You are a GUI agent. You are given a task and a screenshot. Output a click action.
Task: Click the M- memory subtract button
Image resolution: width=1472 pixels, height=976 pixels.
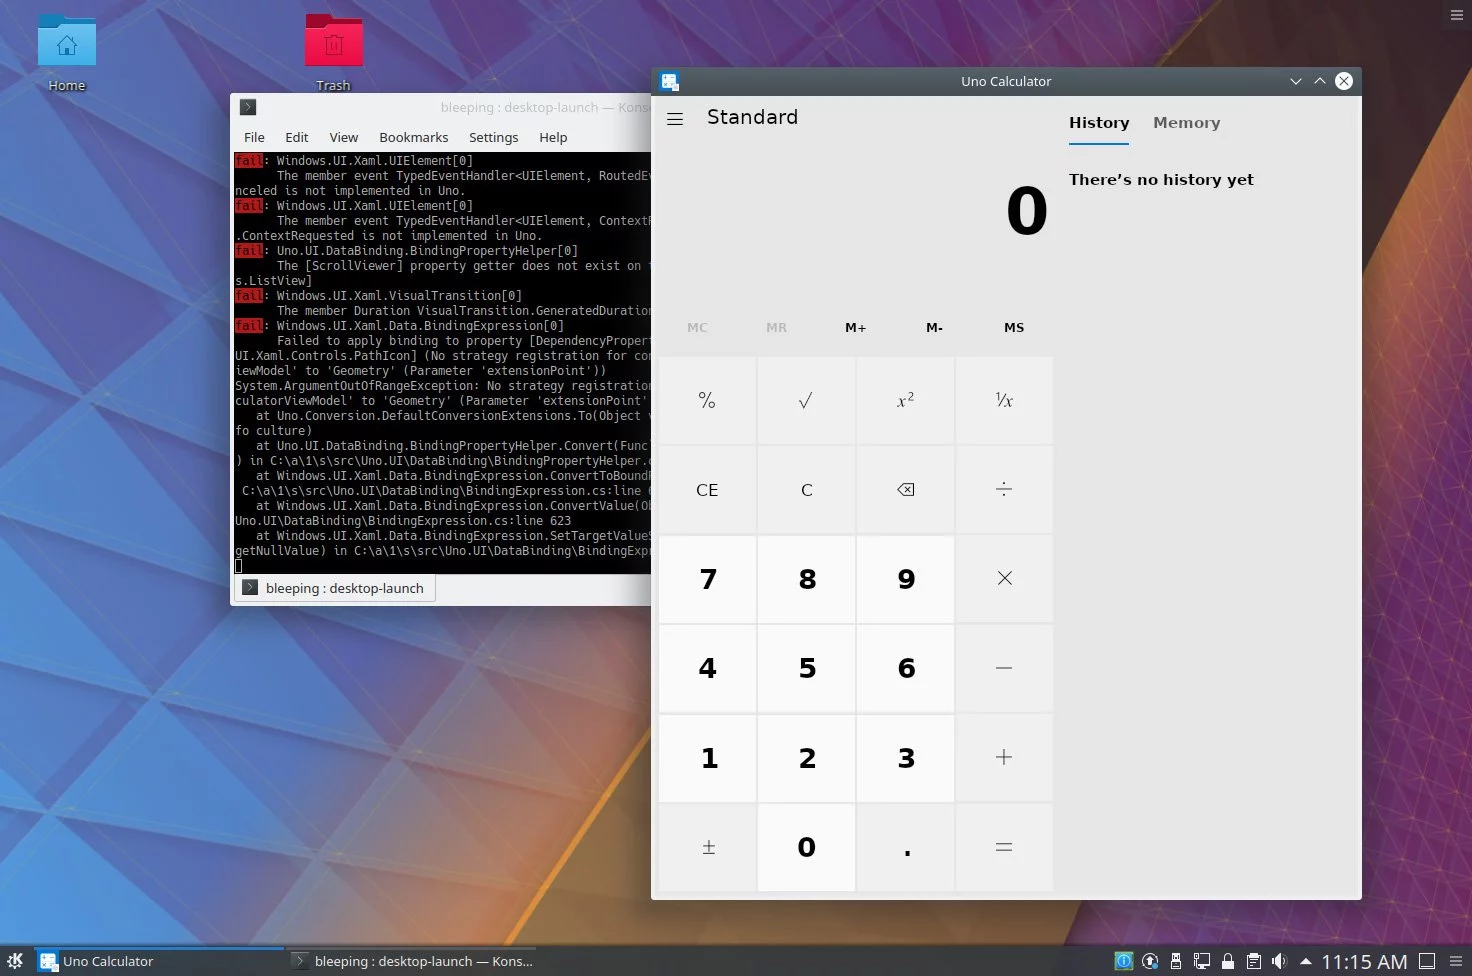934,328
